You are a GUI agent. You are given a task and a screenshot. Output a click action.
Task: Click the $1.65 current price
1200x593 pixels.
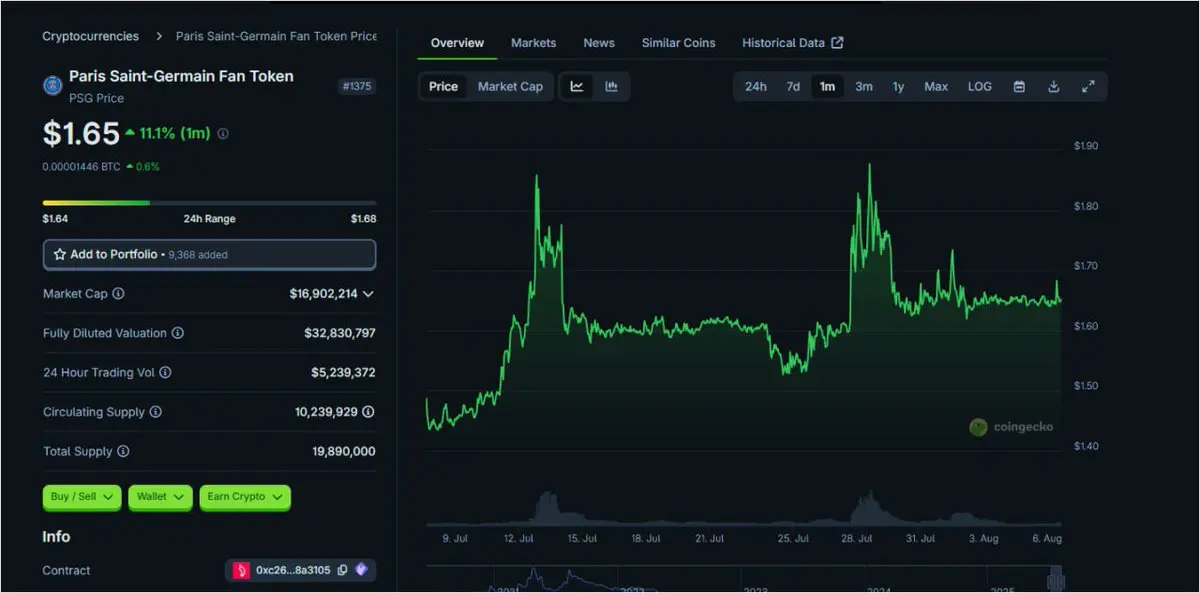(x=79, y=133)
